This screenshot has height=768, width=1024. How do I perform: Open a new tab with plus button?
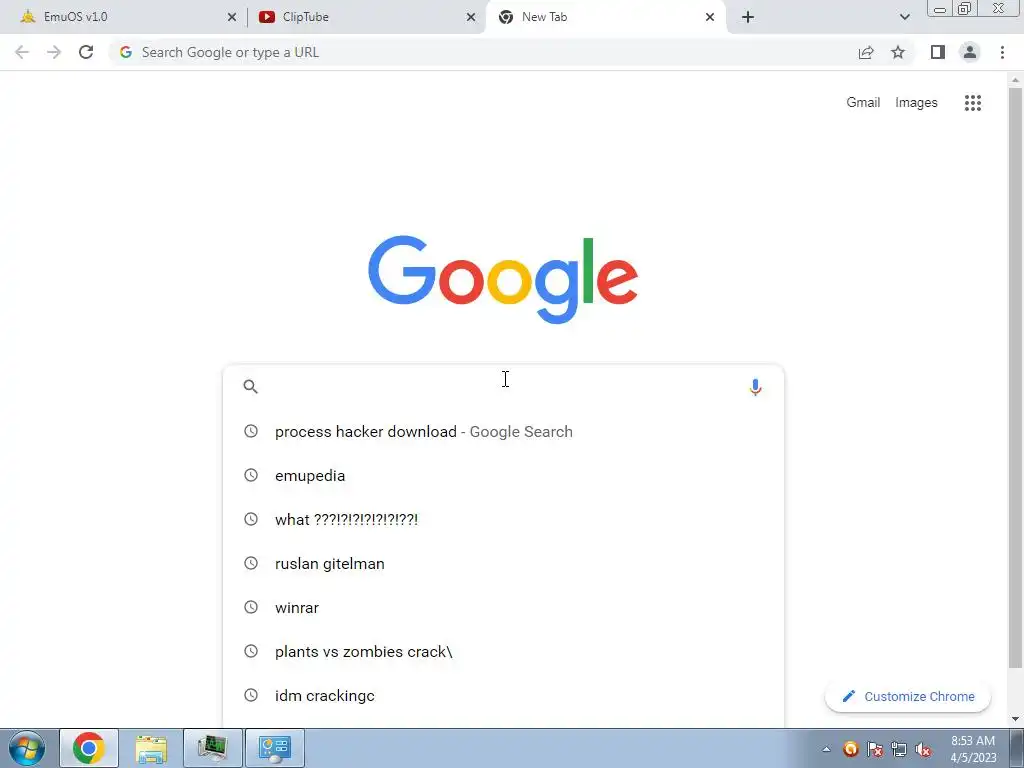click(748, 17)
